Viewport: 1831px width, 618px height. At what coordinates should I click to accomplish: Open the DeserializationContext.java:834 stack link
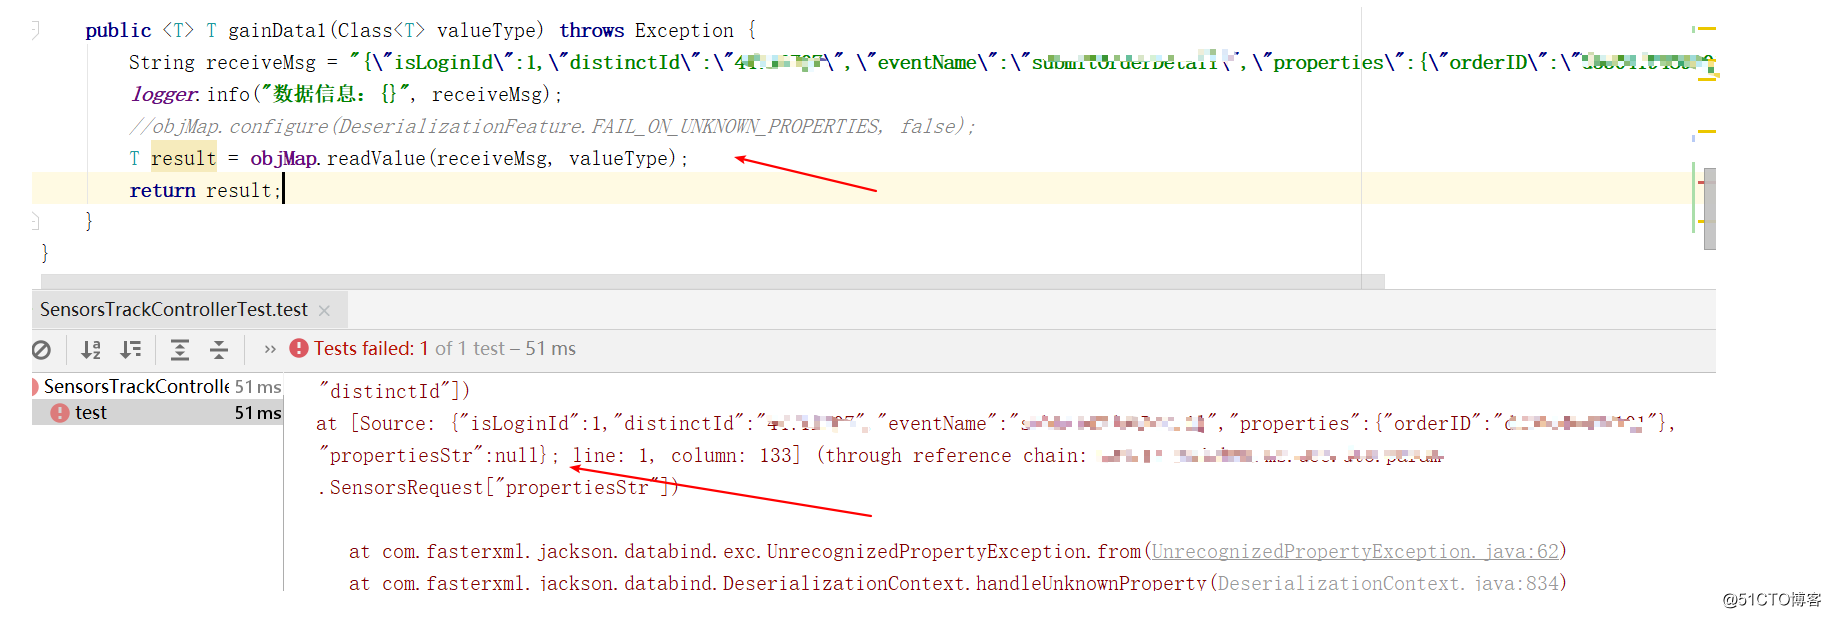(x=1388, y=583)
